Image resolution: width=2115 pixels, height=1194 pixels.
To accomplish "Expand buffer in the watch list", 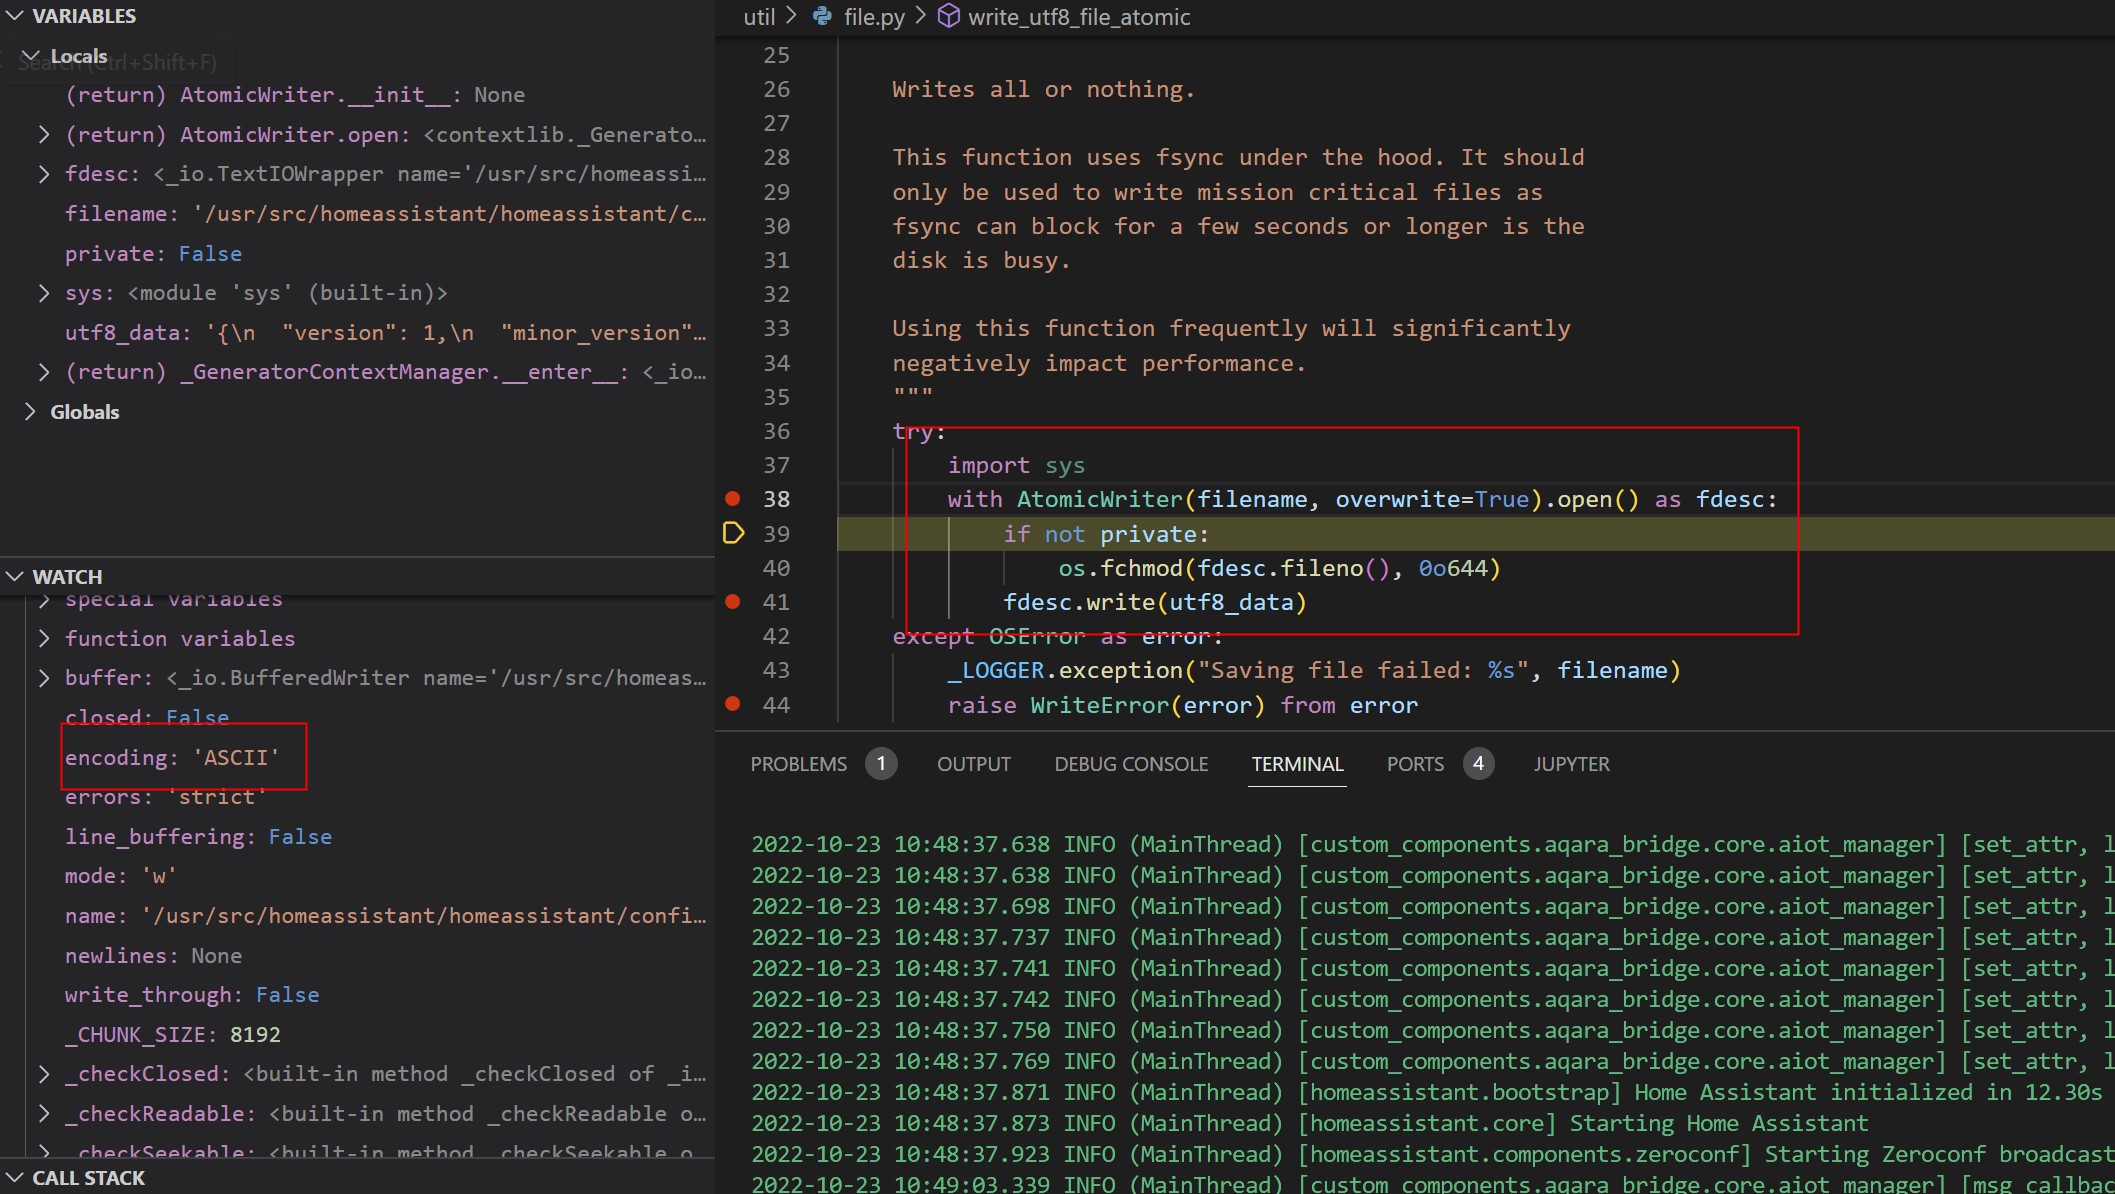I will tap(44, 678).
